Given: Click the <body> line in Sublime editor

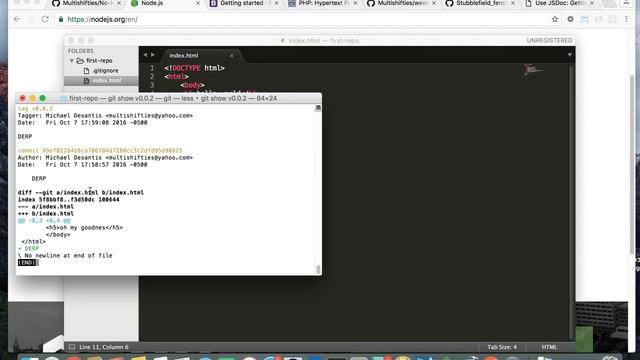Looking at the screenshot, I should pos(192,85).
